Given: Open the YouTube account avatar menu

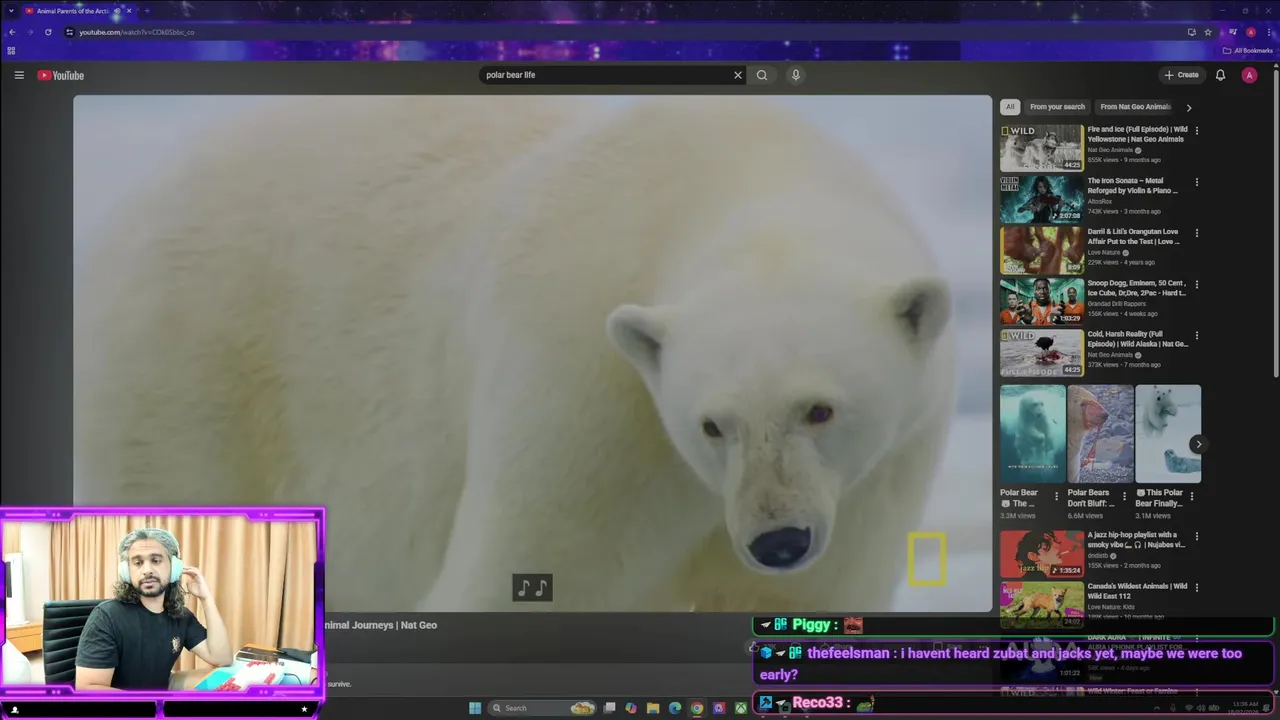Looking at the screenshot, I should [1249, 75].
